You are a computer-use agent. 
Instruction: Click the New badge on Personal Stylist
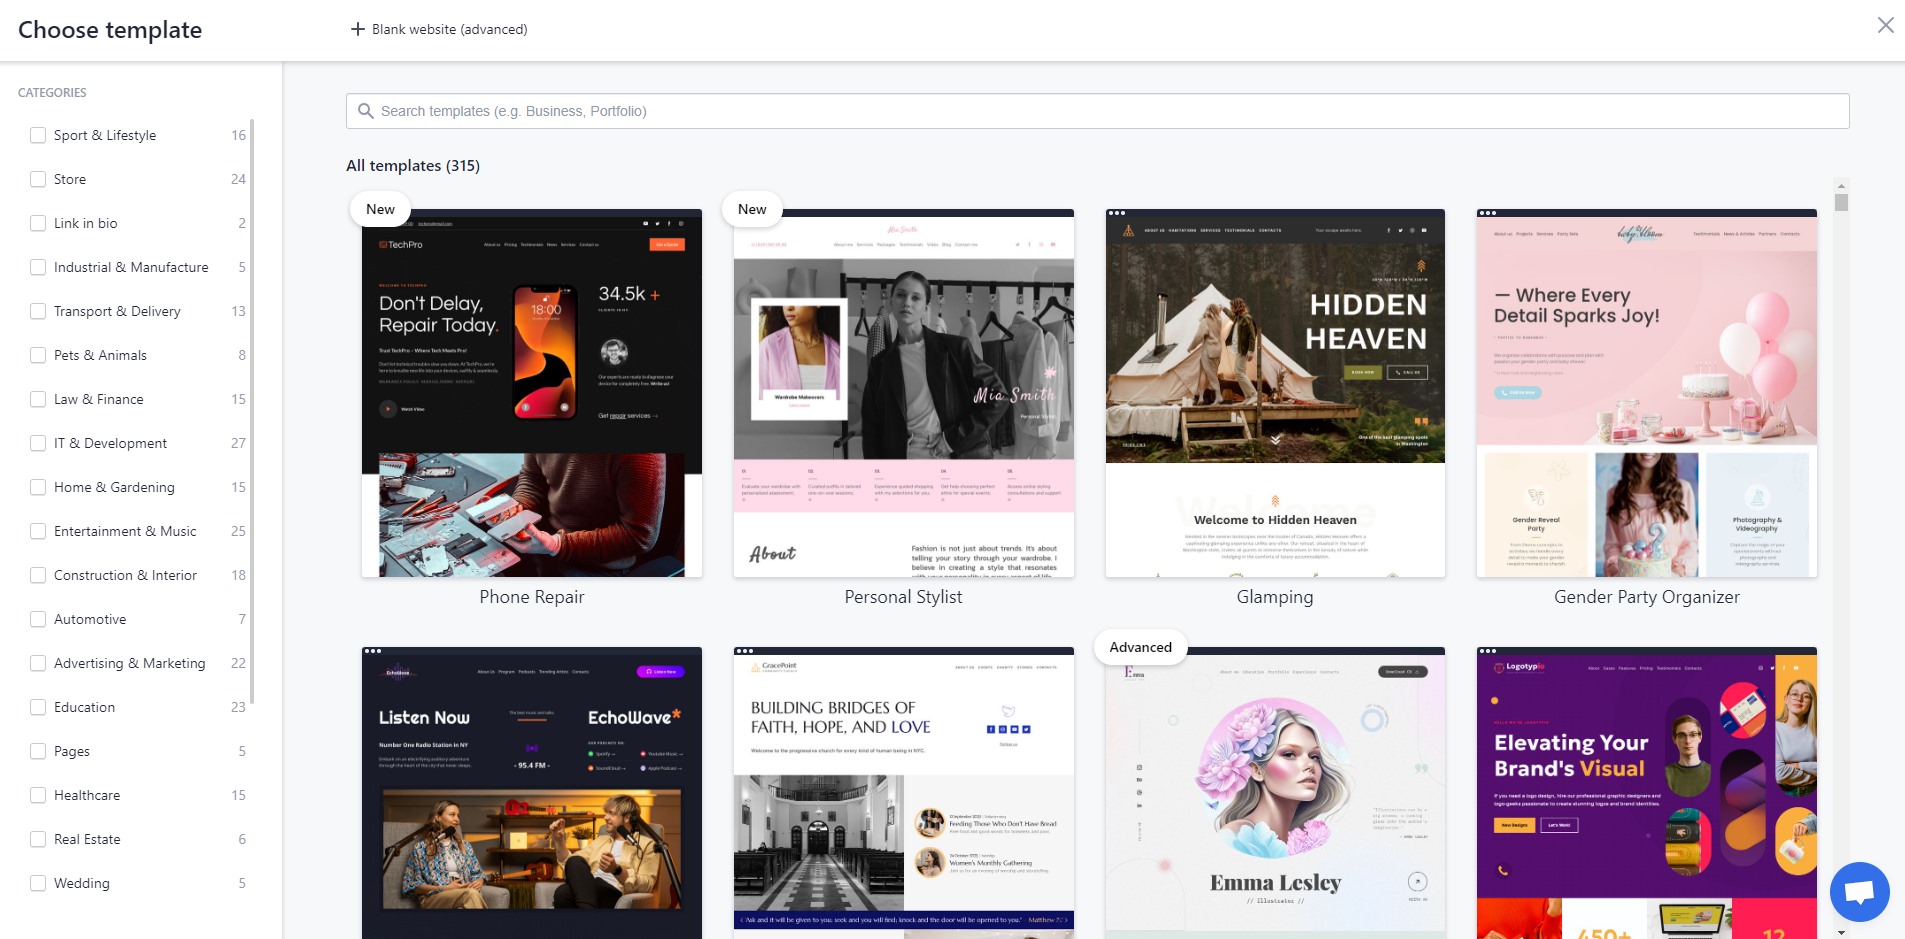click(752, 209)
